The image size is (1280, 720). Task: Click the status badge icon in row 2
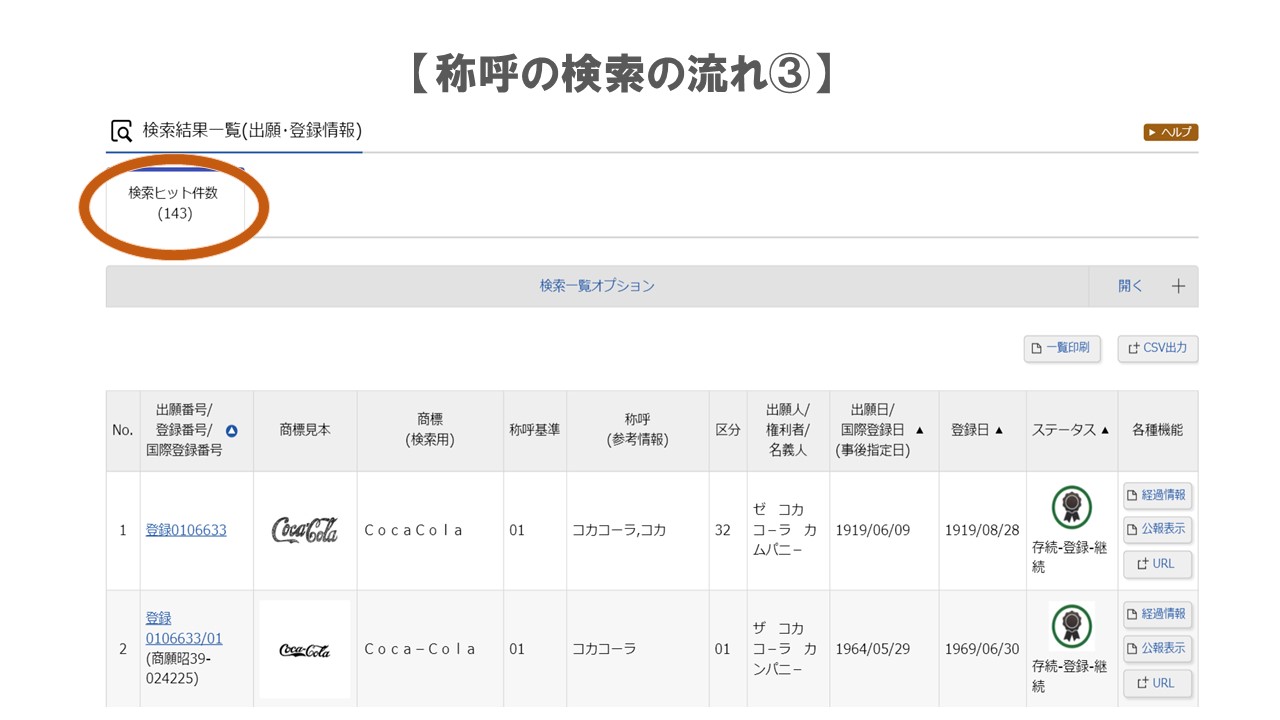[1071, 627]
